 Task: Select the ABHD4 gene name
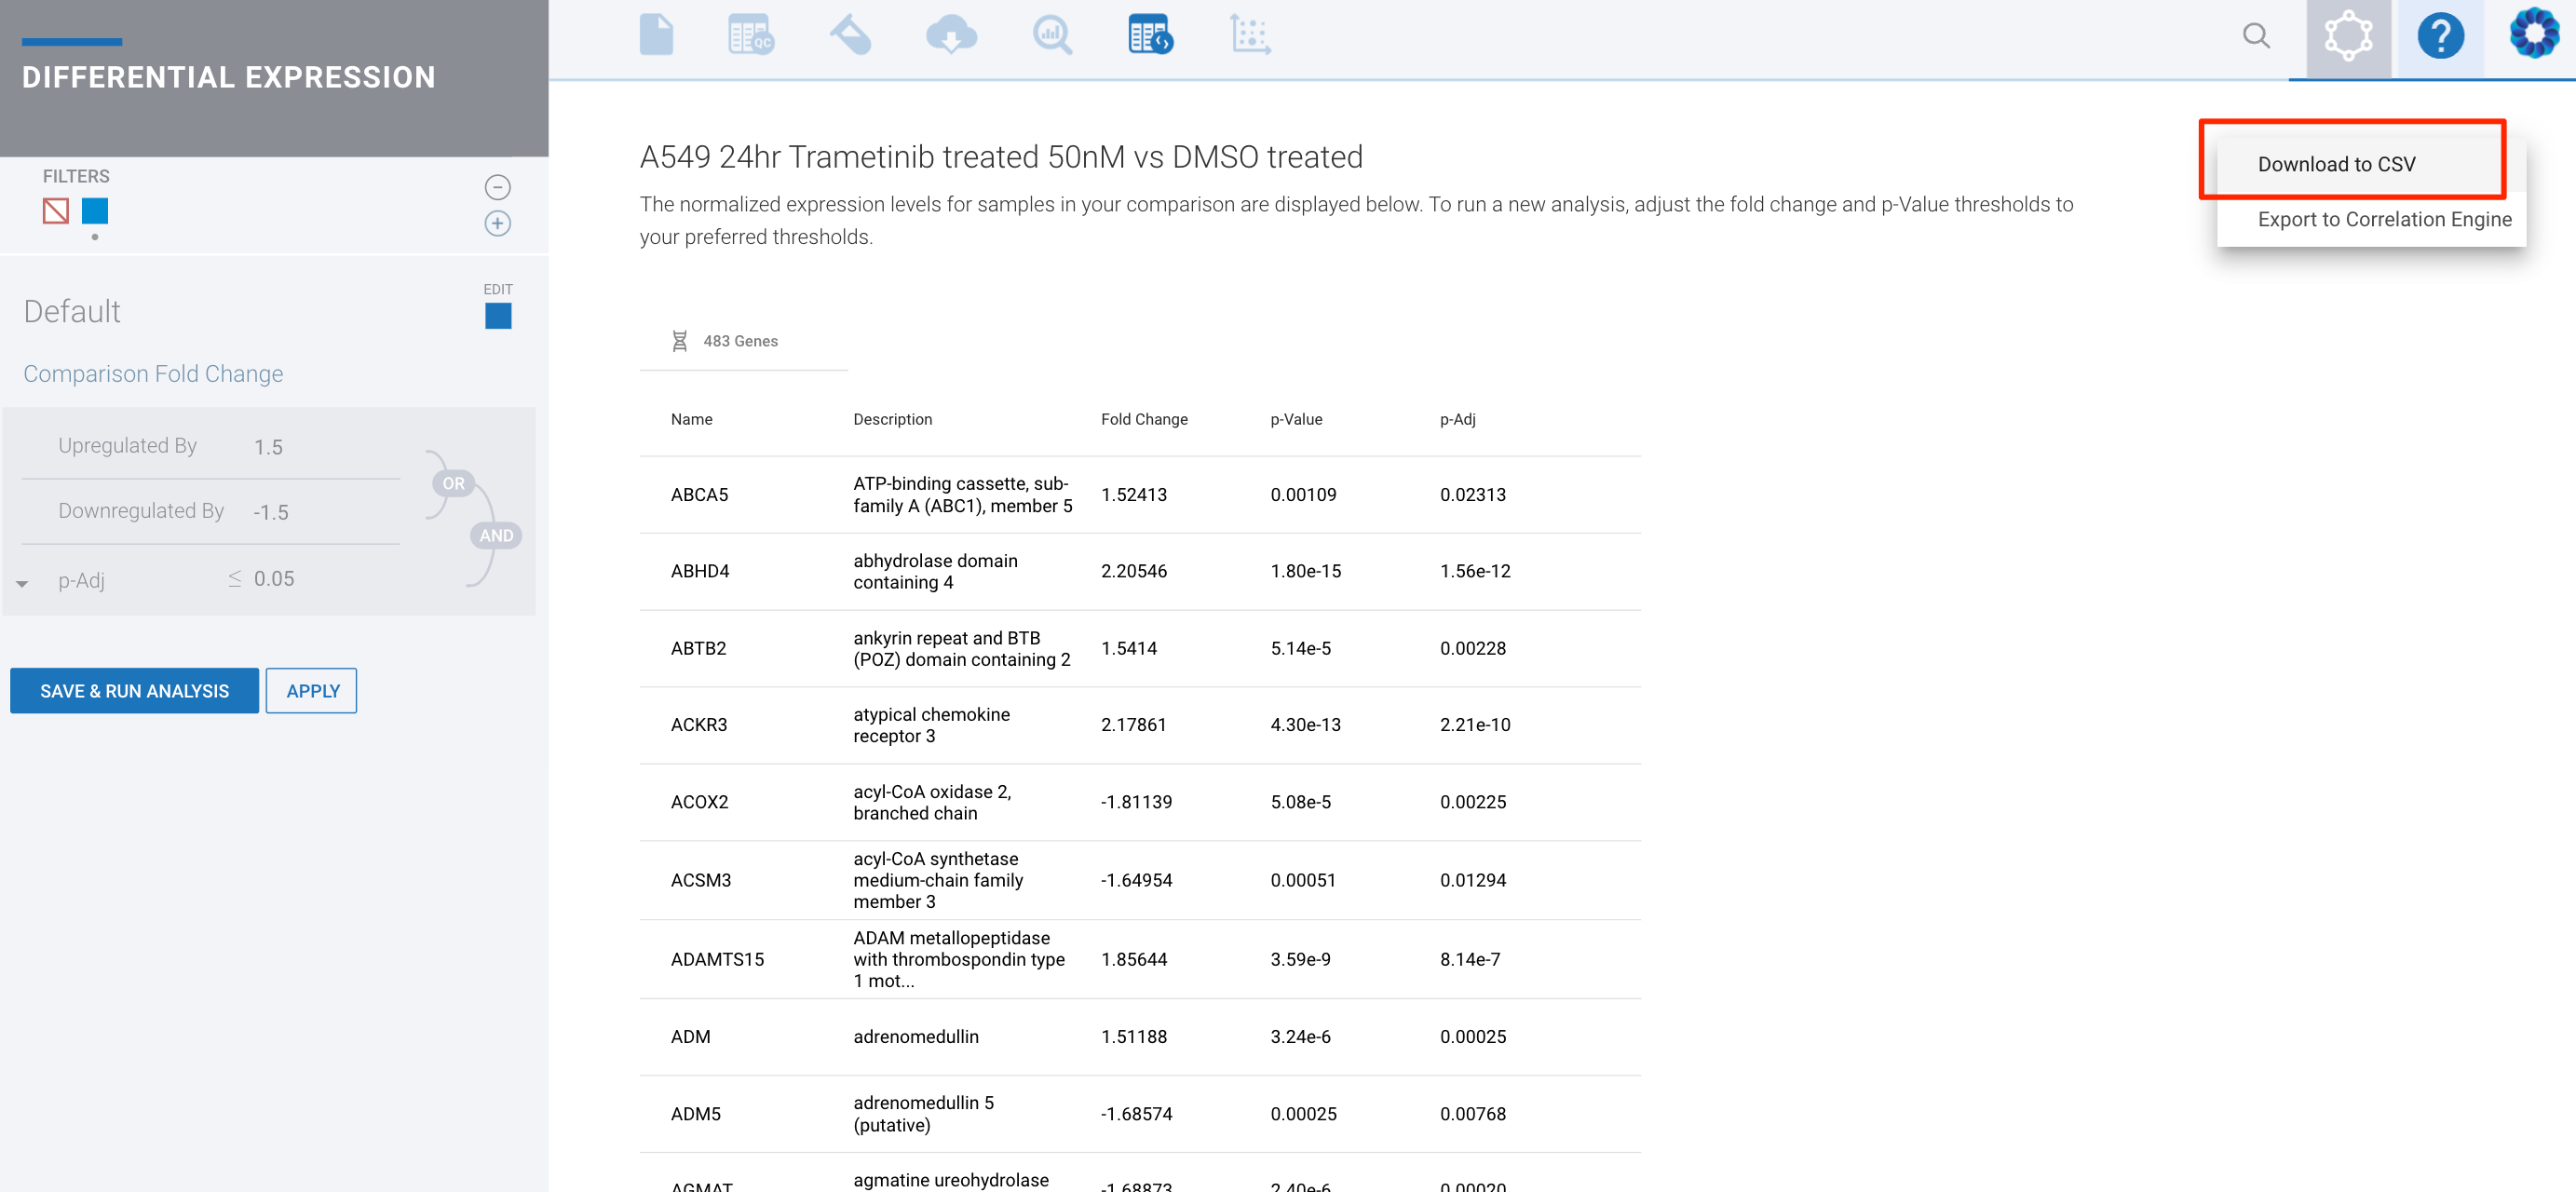(x=700, y=571)
